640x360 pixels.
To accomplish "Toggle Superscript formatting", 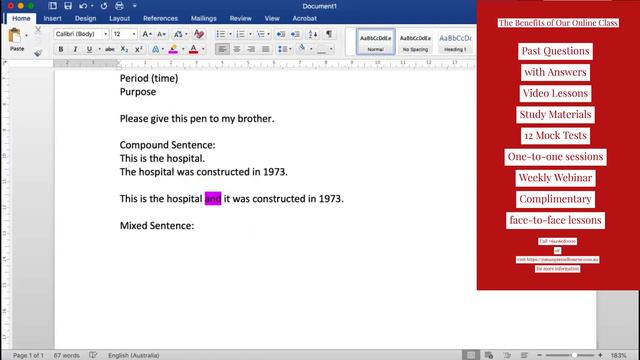I will click(139, 49).
